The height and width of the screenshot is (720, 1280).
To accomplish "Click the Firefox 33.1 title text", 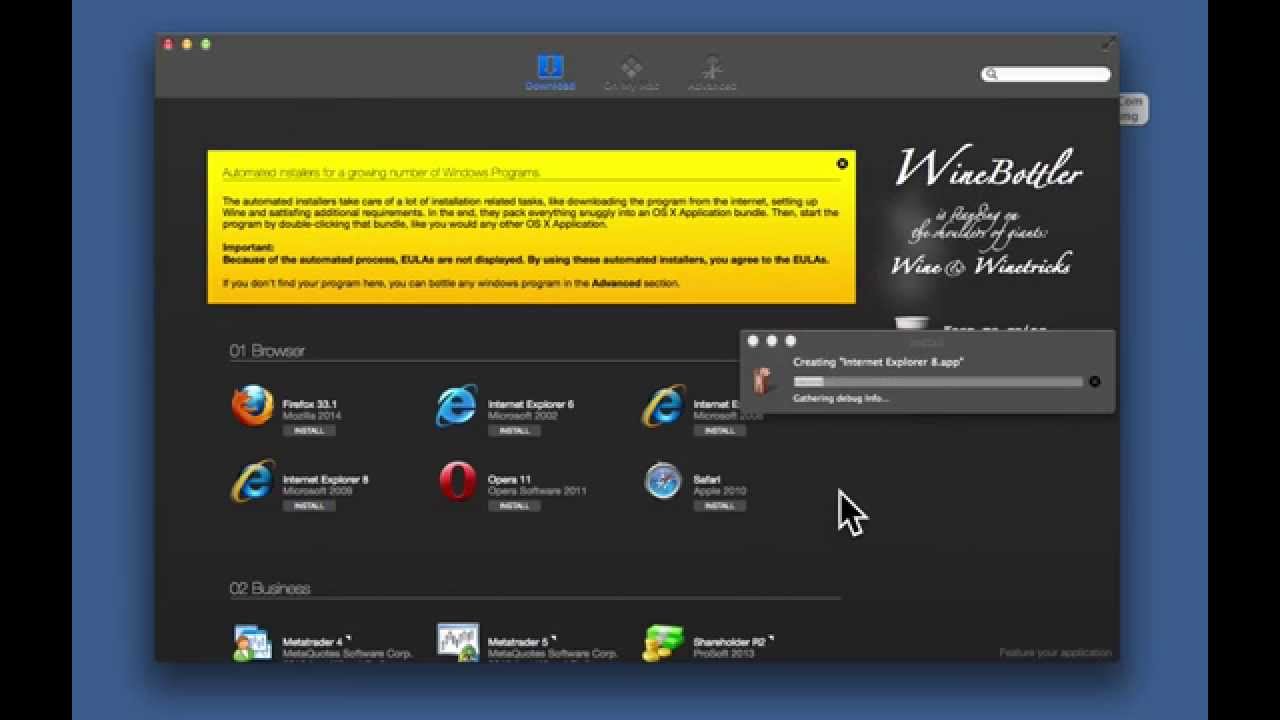I will 310,405.
